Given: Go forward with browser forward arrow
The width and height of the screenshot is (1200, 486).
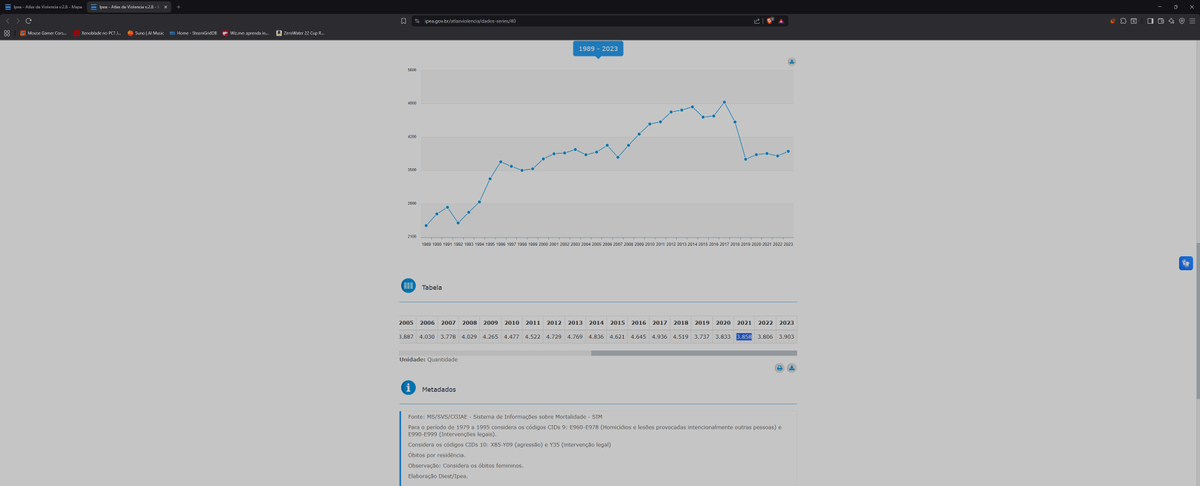Looking at the screenshot, I should [x=18, y=20].
